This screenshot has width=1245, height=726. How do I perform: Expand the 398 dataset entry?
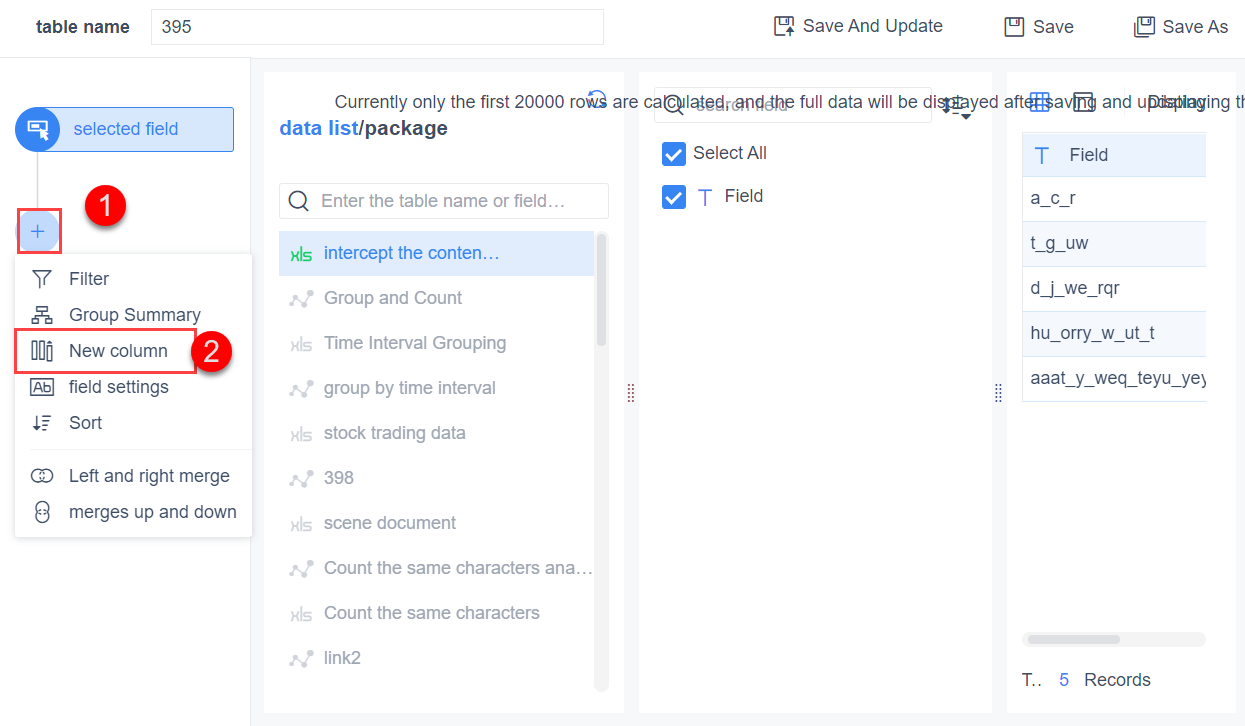pyautogui.click(x=340, y=477)
